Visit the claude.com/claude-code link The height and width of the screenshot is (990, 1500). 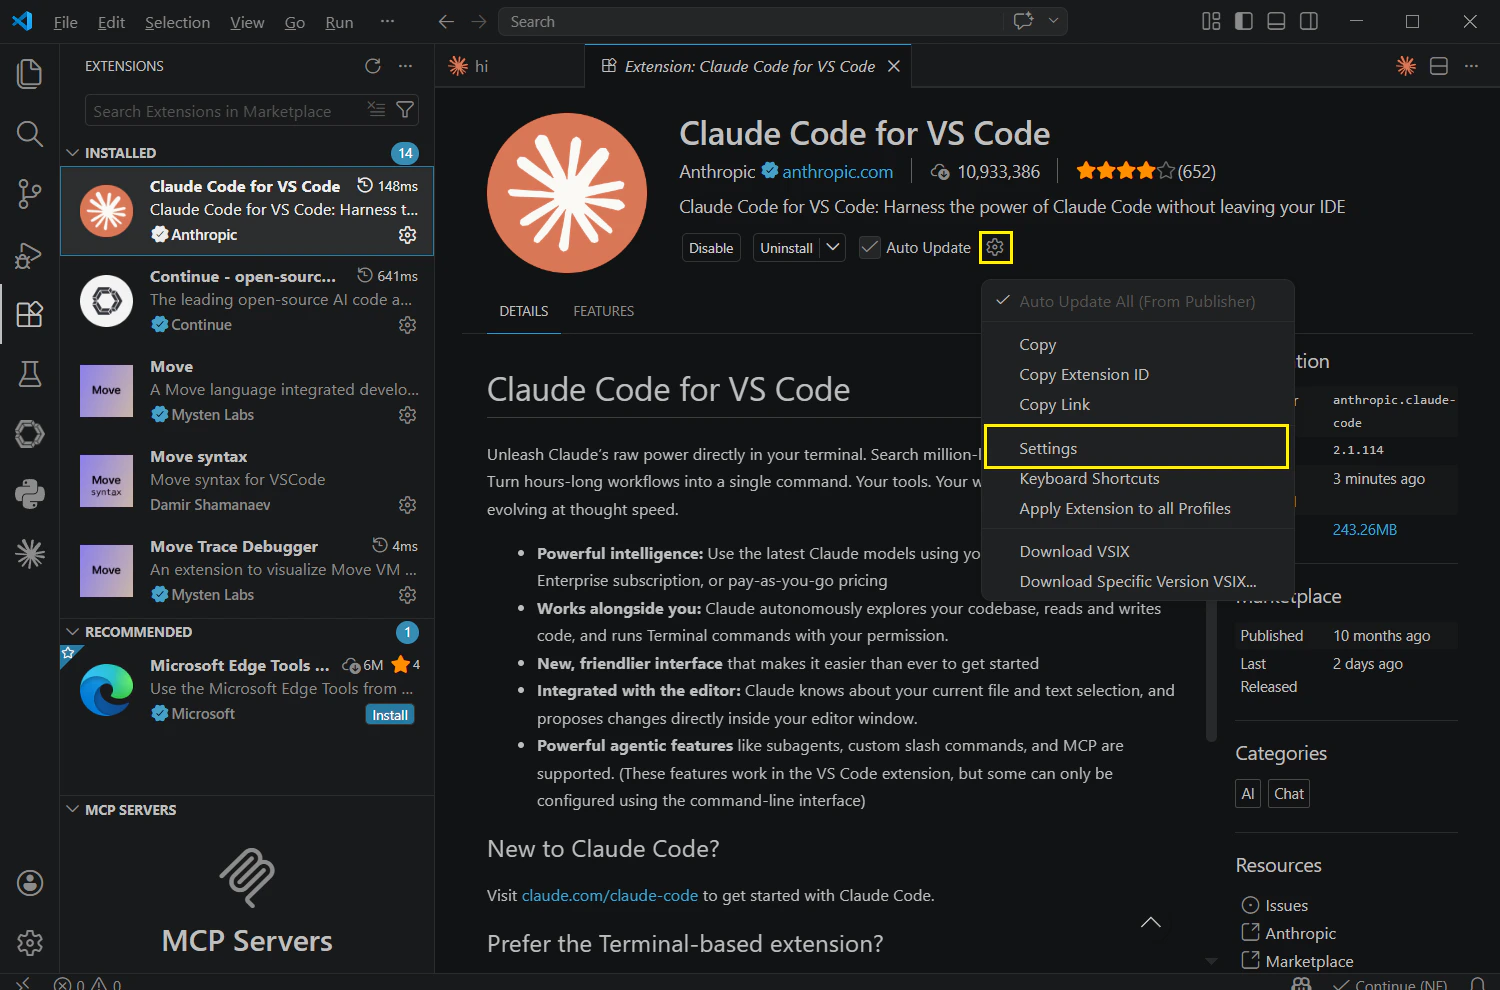[x=610, y=895]
